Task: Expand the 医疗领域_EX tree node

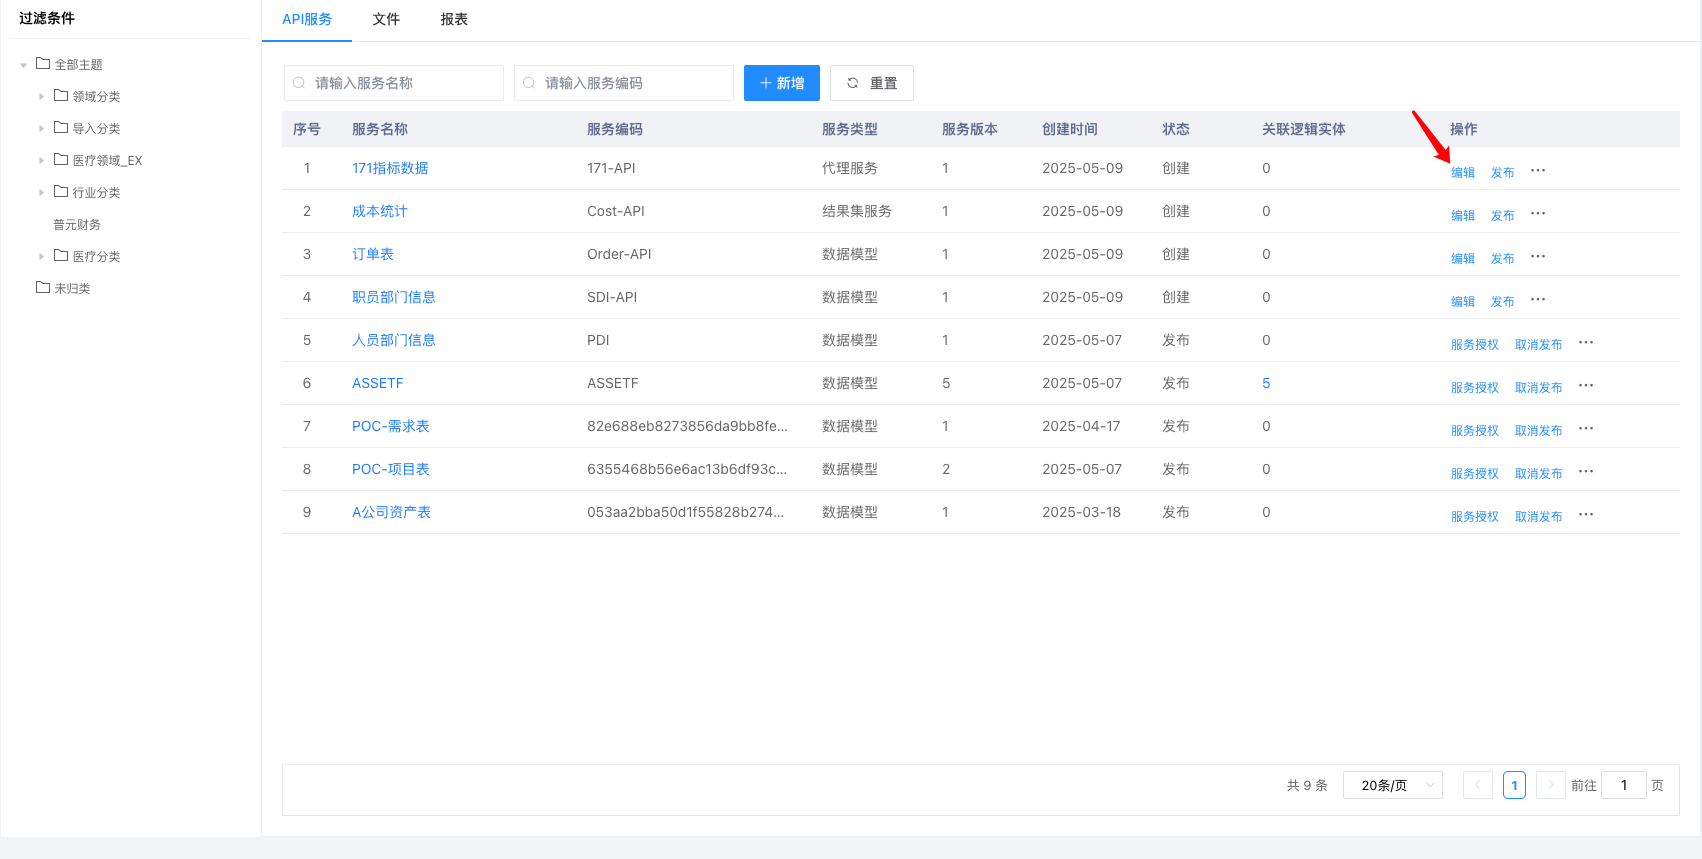Action: point(41,161)
